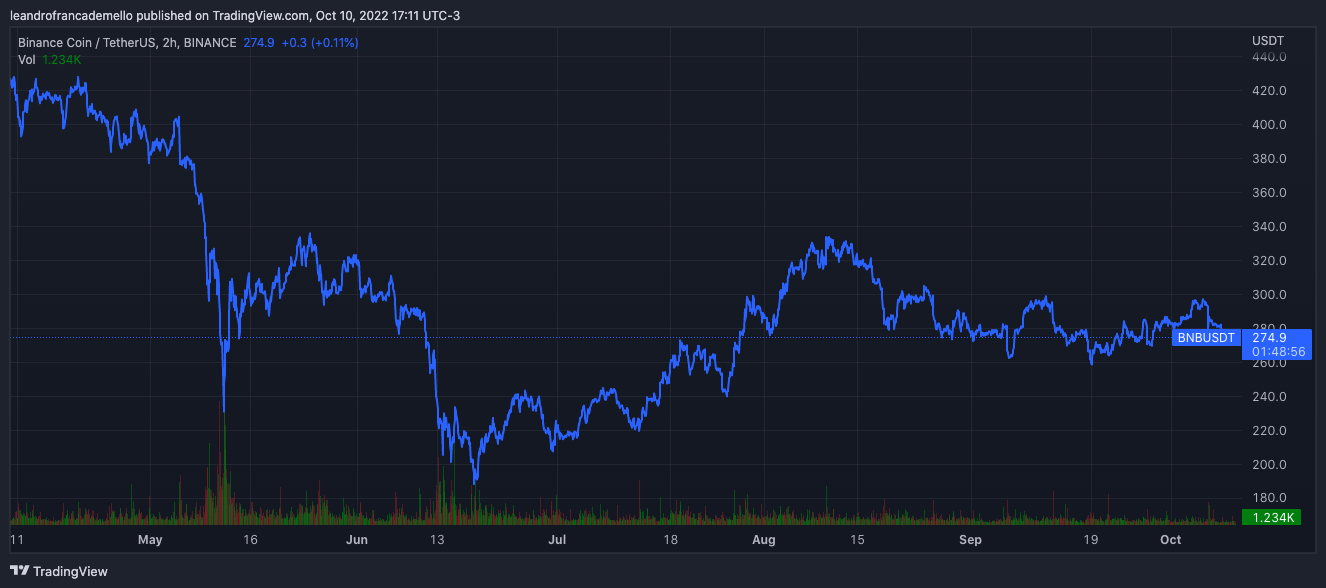The width and height of the screenshot is (1326, 588).
Task: Click the 320.0 price axis label
Action: [x=1268, y=261]
